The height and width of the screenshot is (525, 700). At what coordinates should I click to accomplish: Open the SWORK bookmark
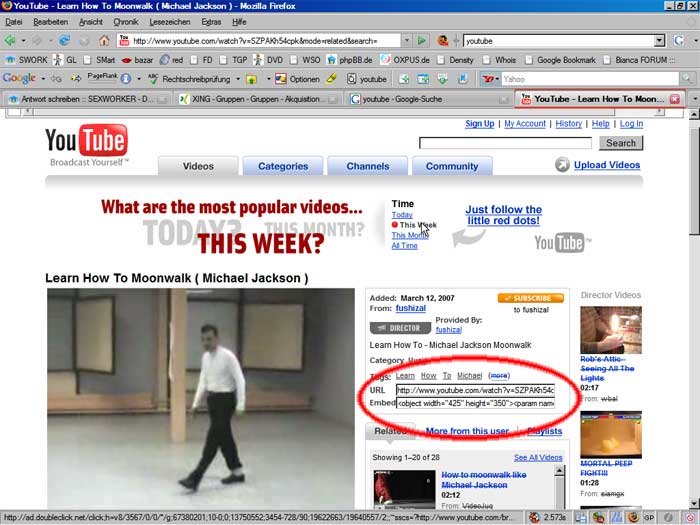click(x=27, y=60)
